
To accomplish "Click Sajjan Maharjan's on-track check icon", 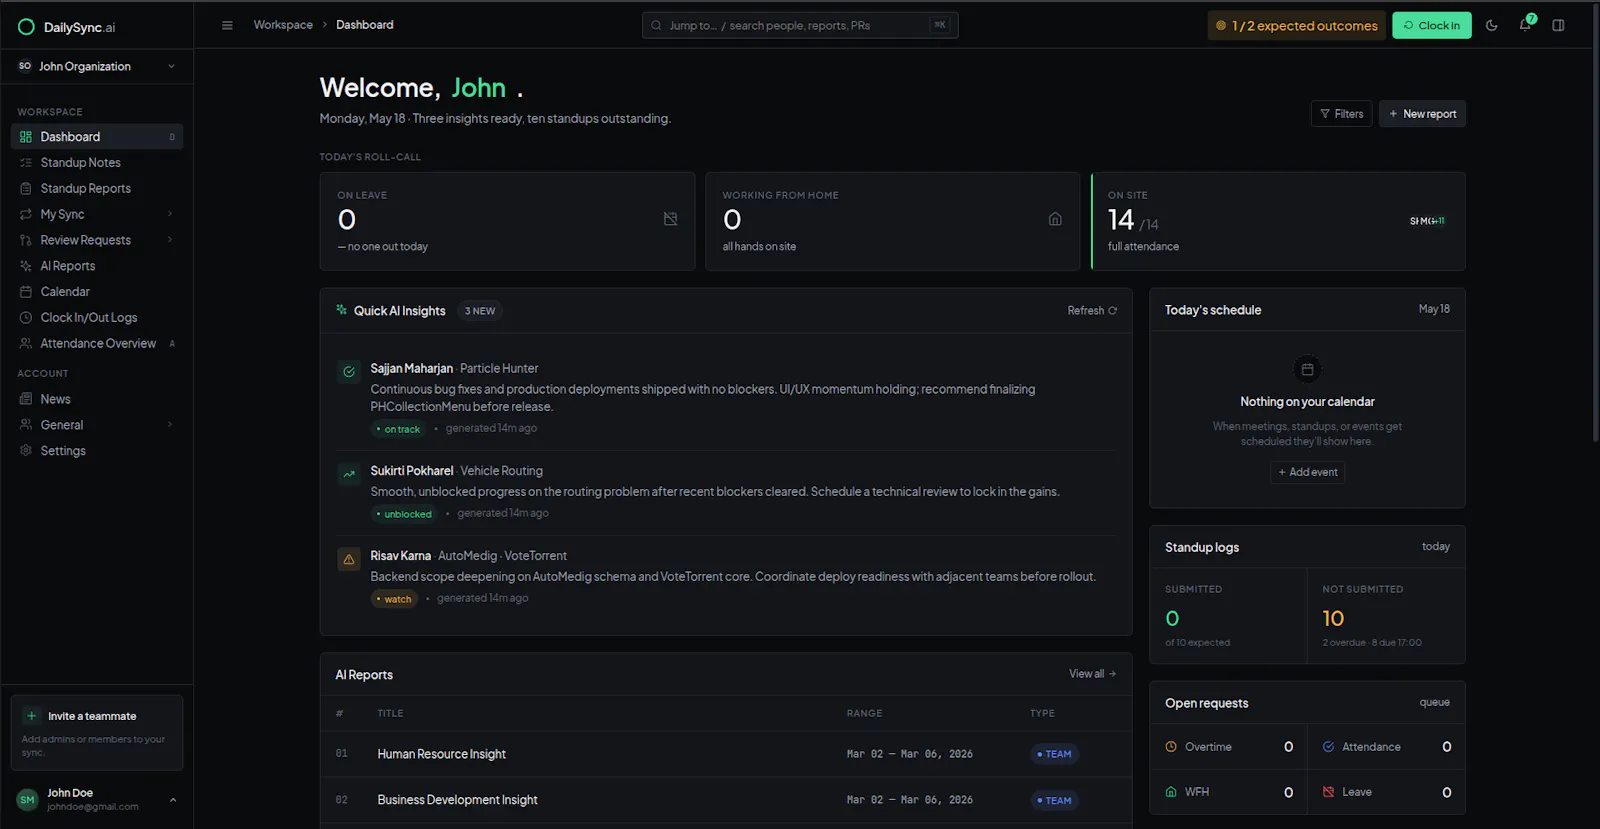I will (x=349, y=372).
